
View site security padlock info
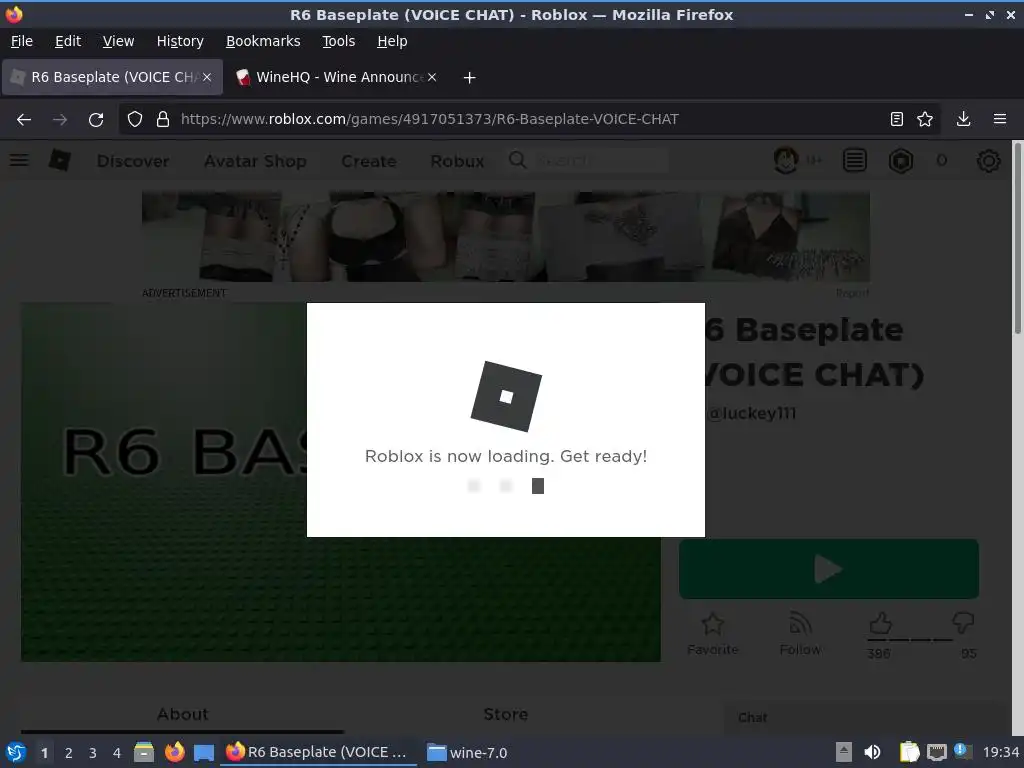tap(163, 119)
